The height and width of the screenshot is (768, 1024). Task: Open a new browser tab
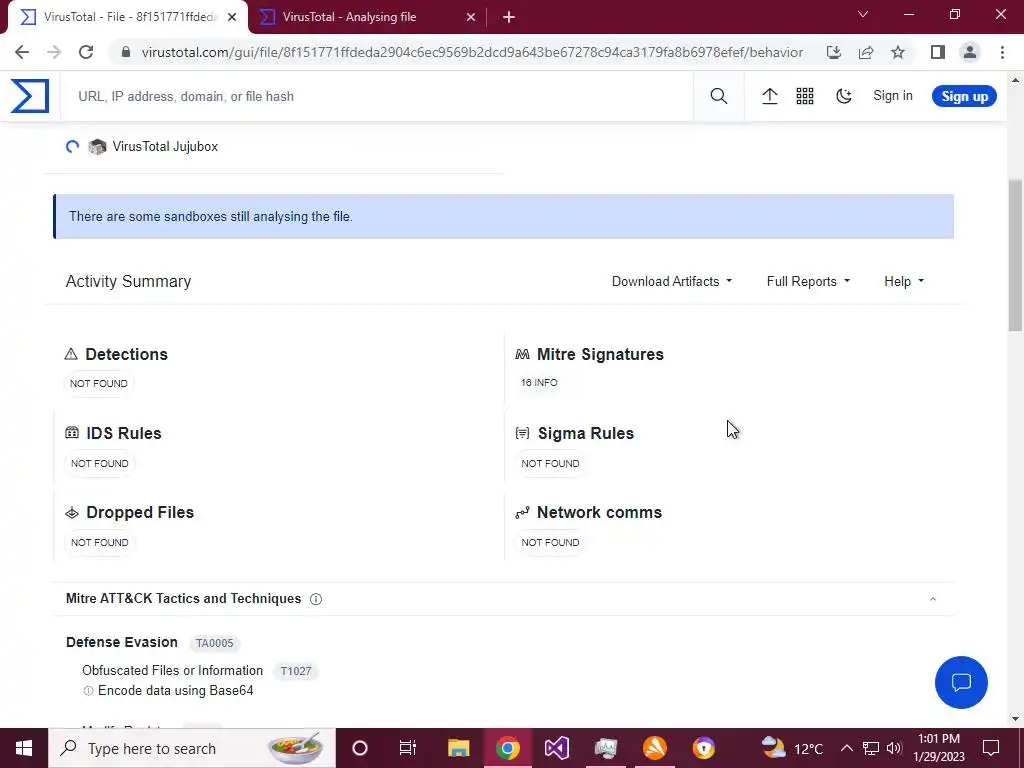pos(509,18)
